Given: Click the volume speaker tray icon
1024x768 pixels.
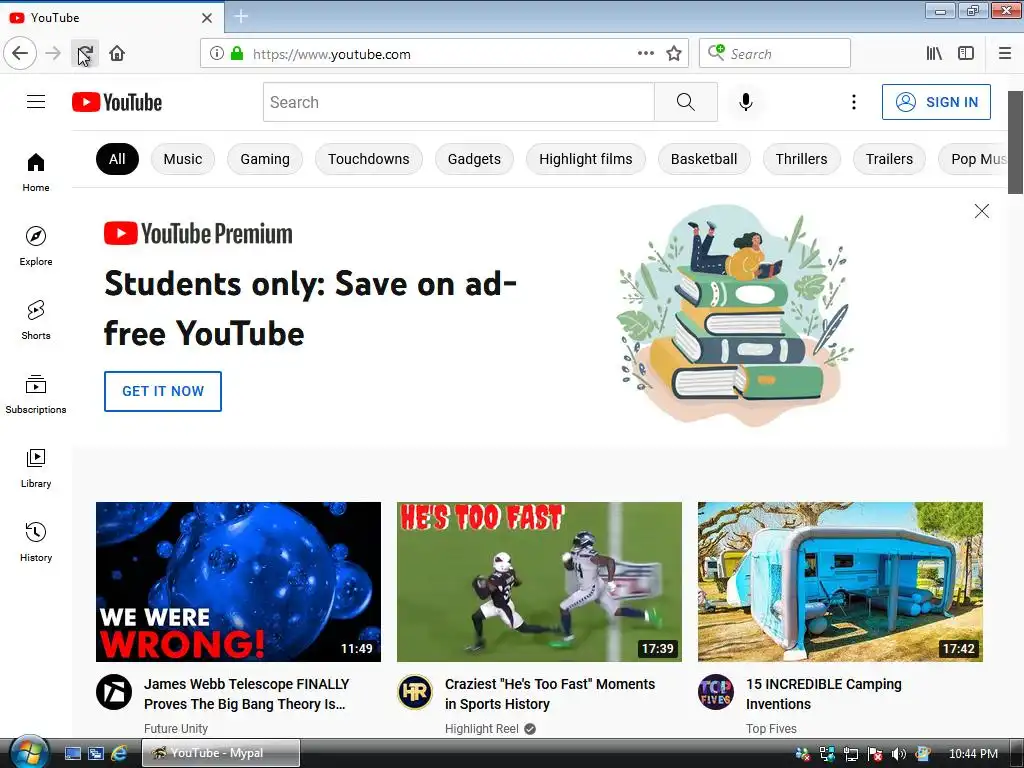Looking at the screenshot, I should 899,754.
